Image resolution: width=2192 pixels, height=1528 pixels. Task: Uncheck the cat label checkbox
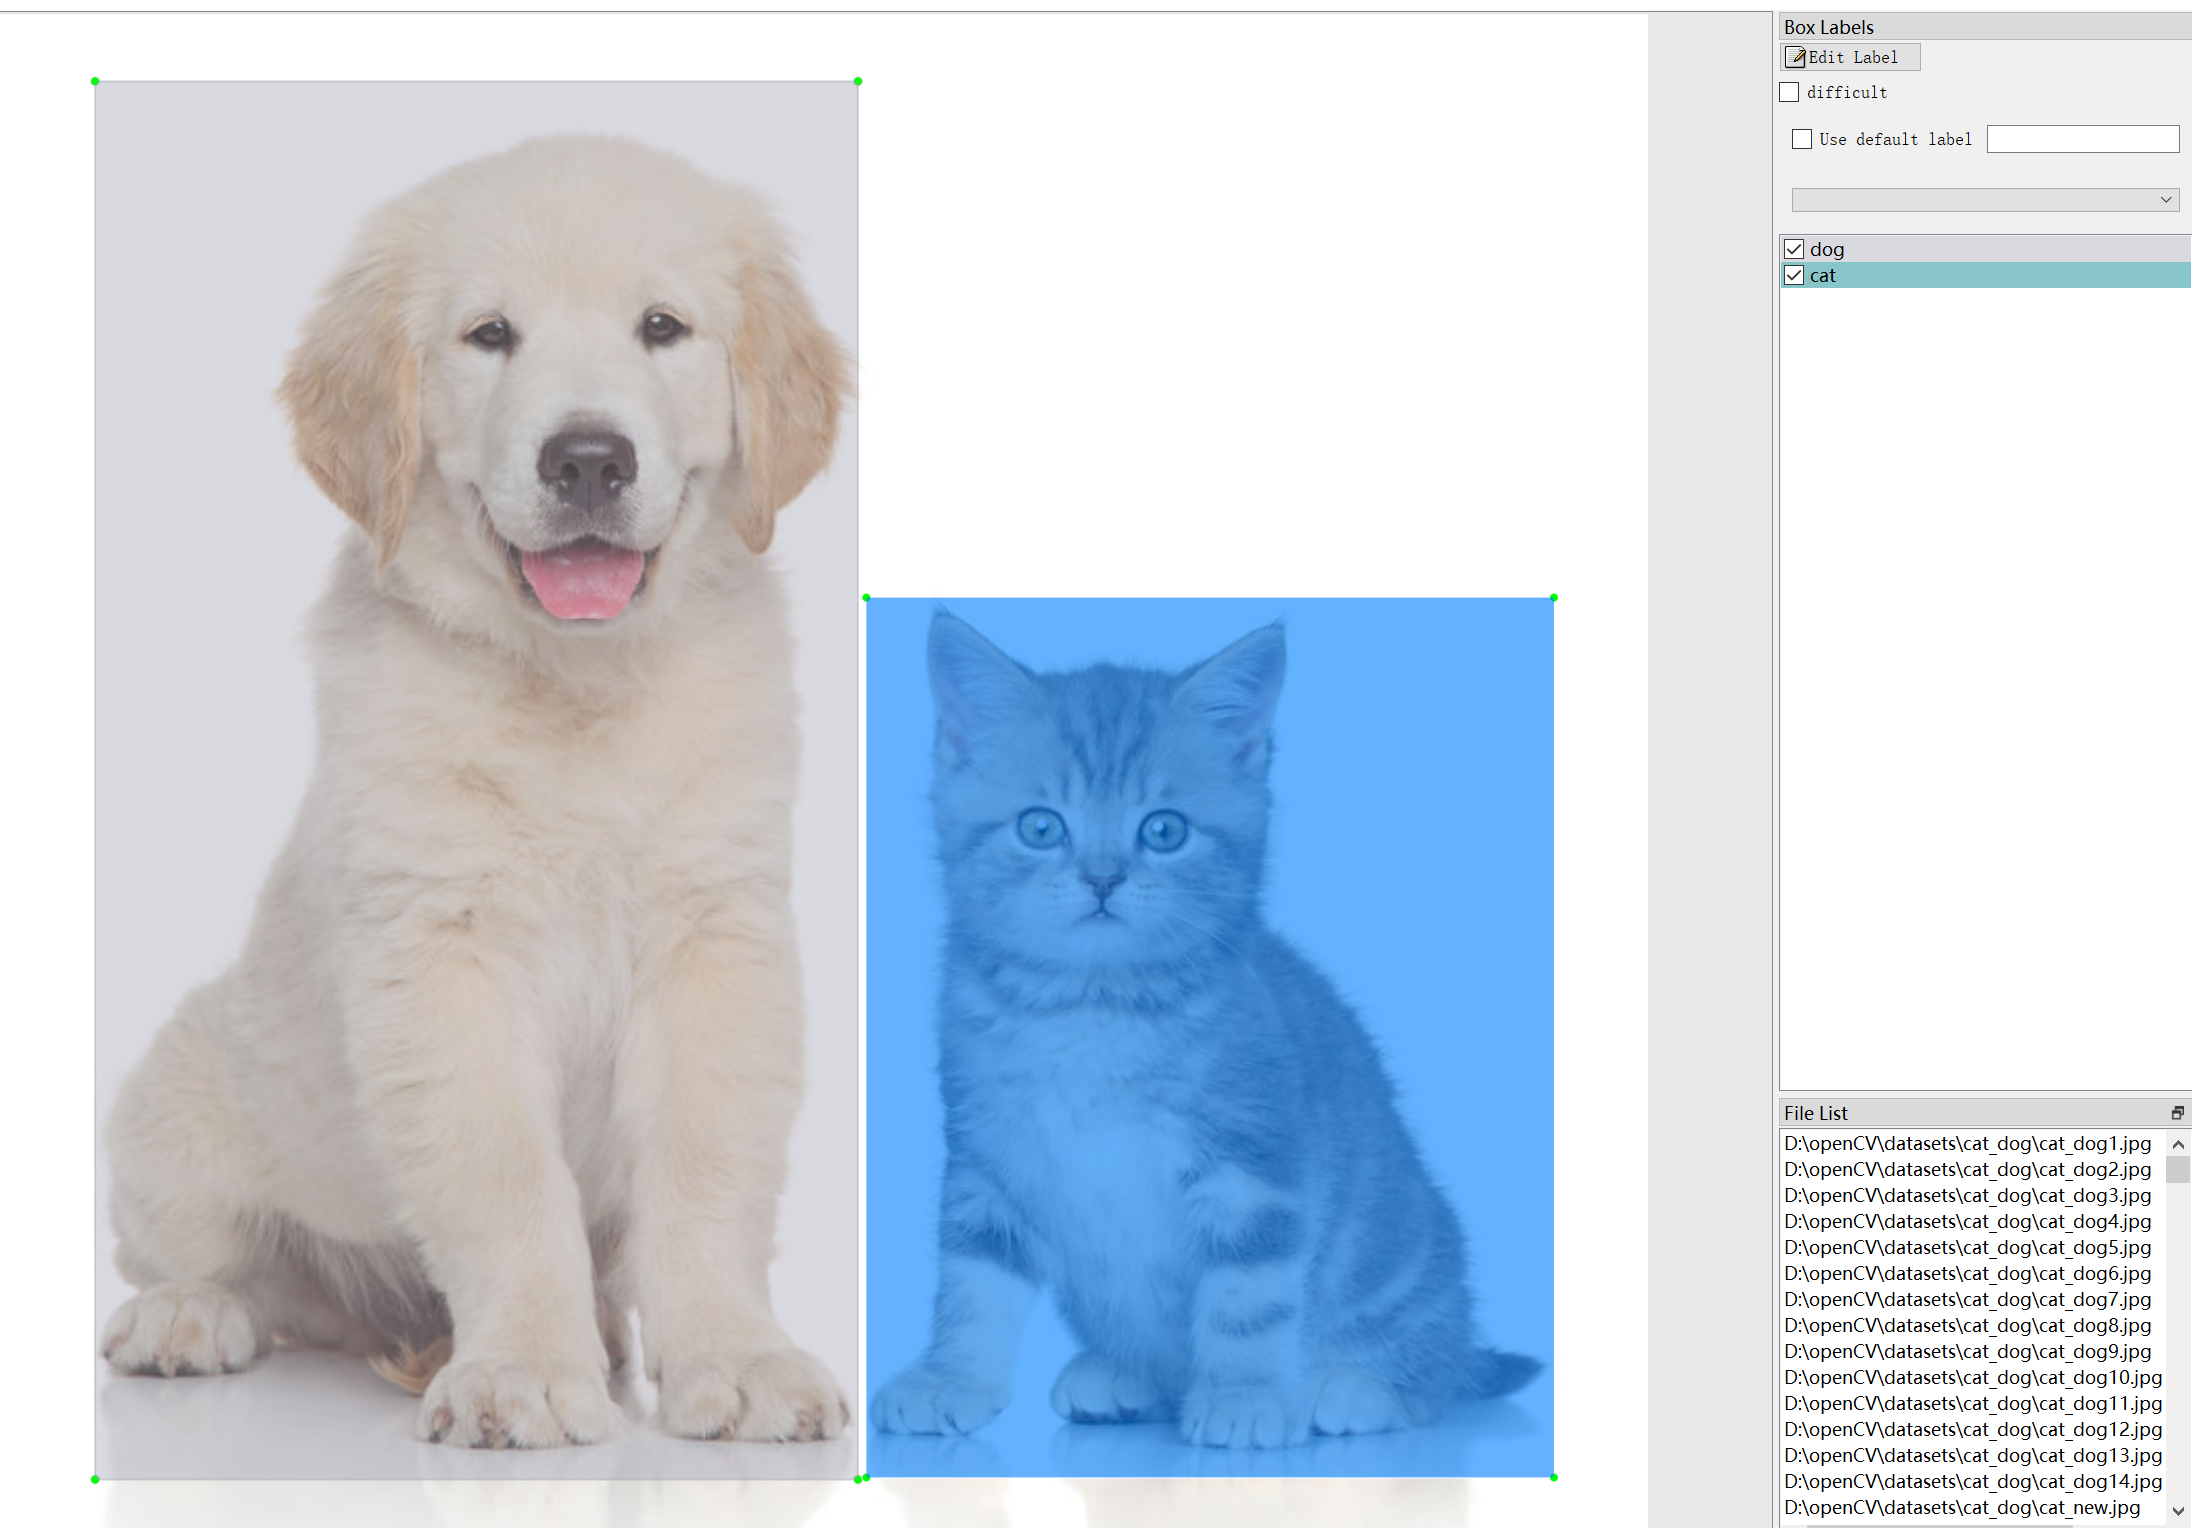point(1794,275)
